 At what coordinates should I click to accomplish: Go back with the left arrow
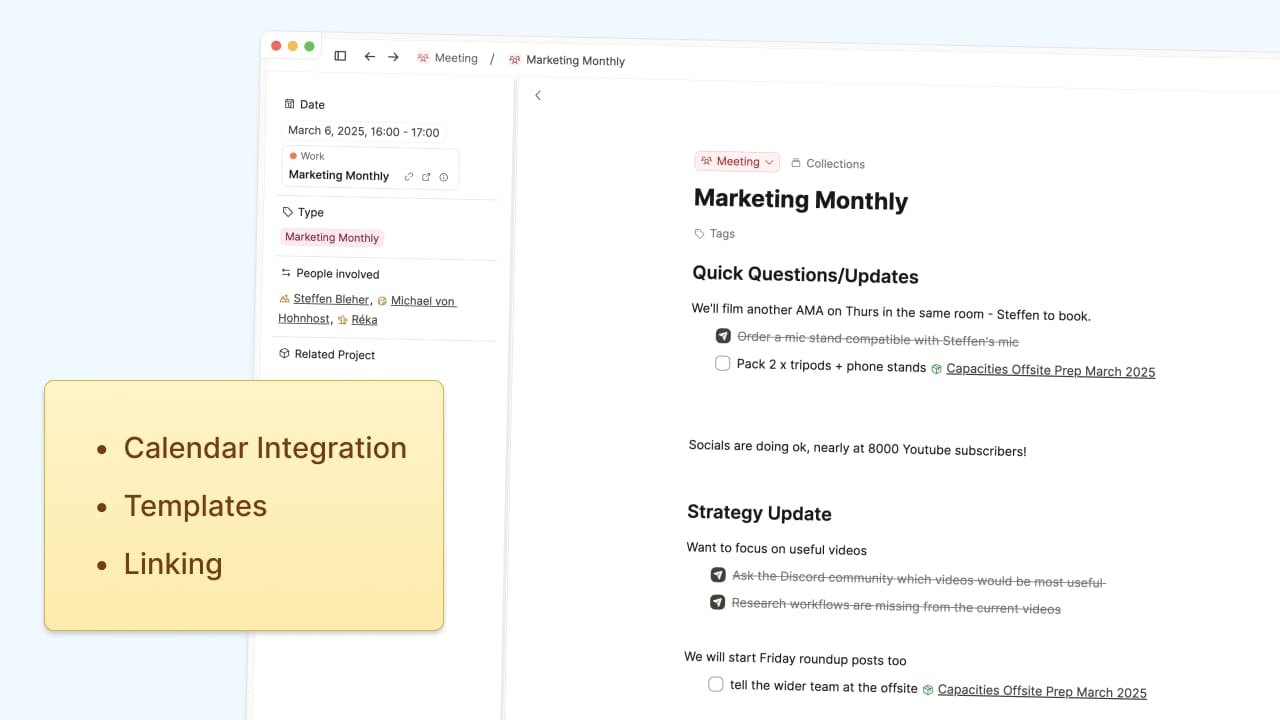click(x=369, y=57)
